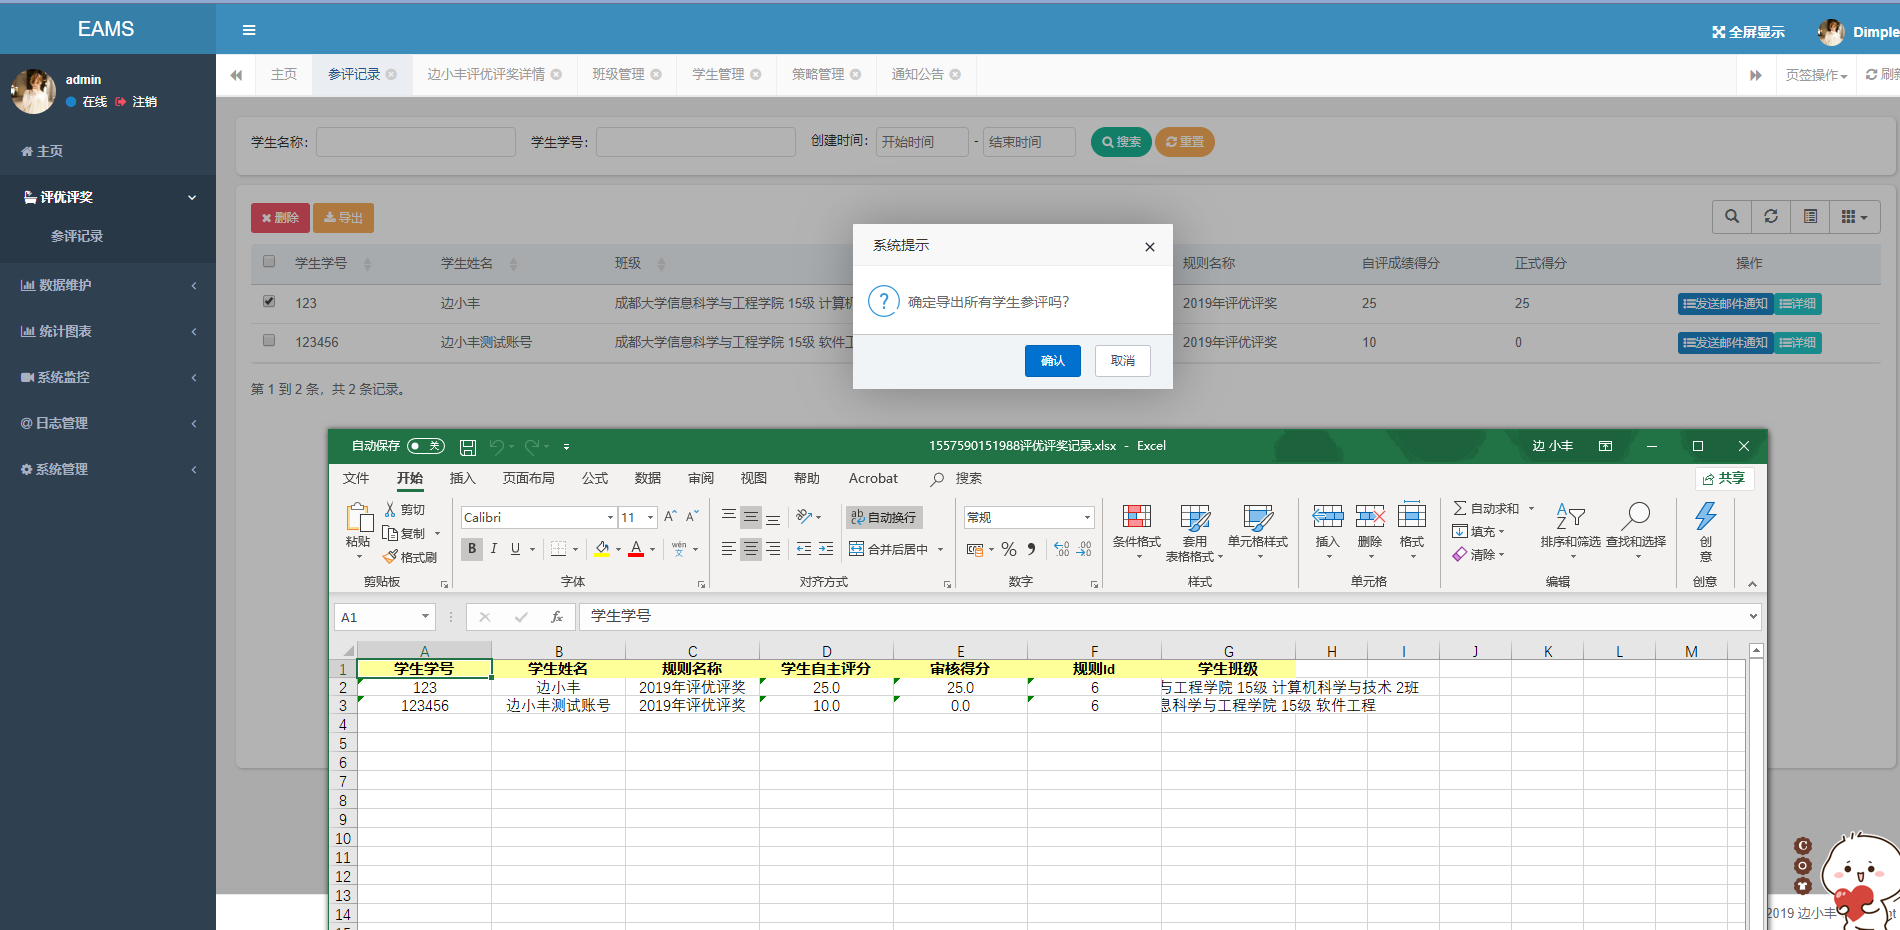Close the 参评记录 tab
1900x930 pixels.
(391, 74)
